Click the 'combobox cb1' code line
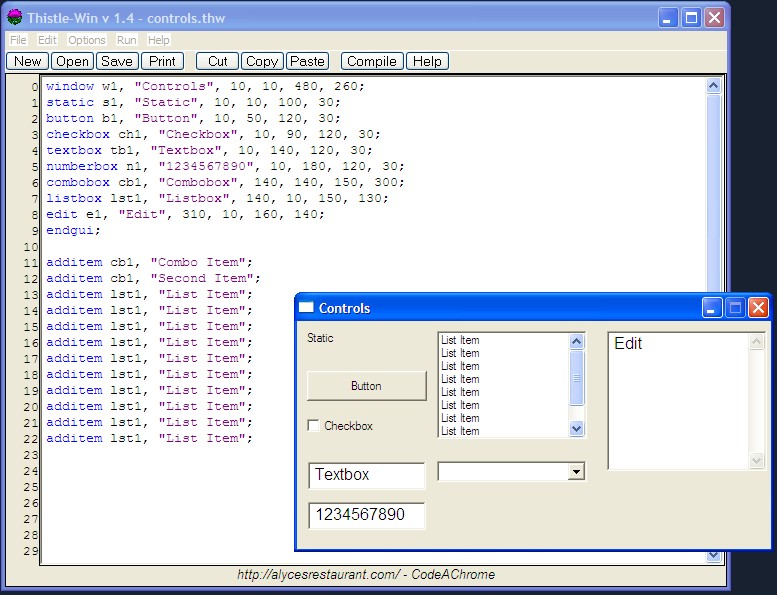This screenshot has width=777, height=595. click(x=225, y=182)
